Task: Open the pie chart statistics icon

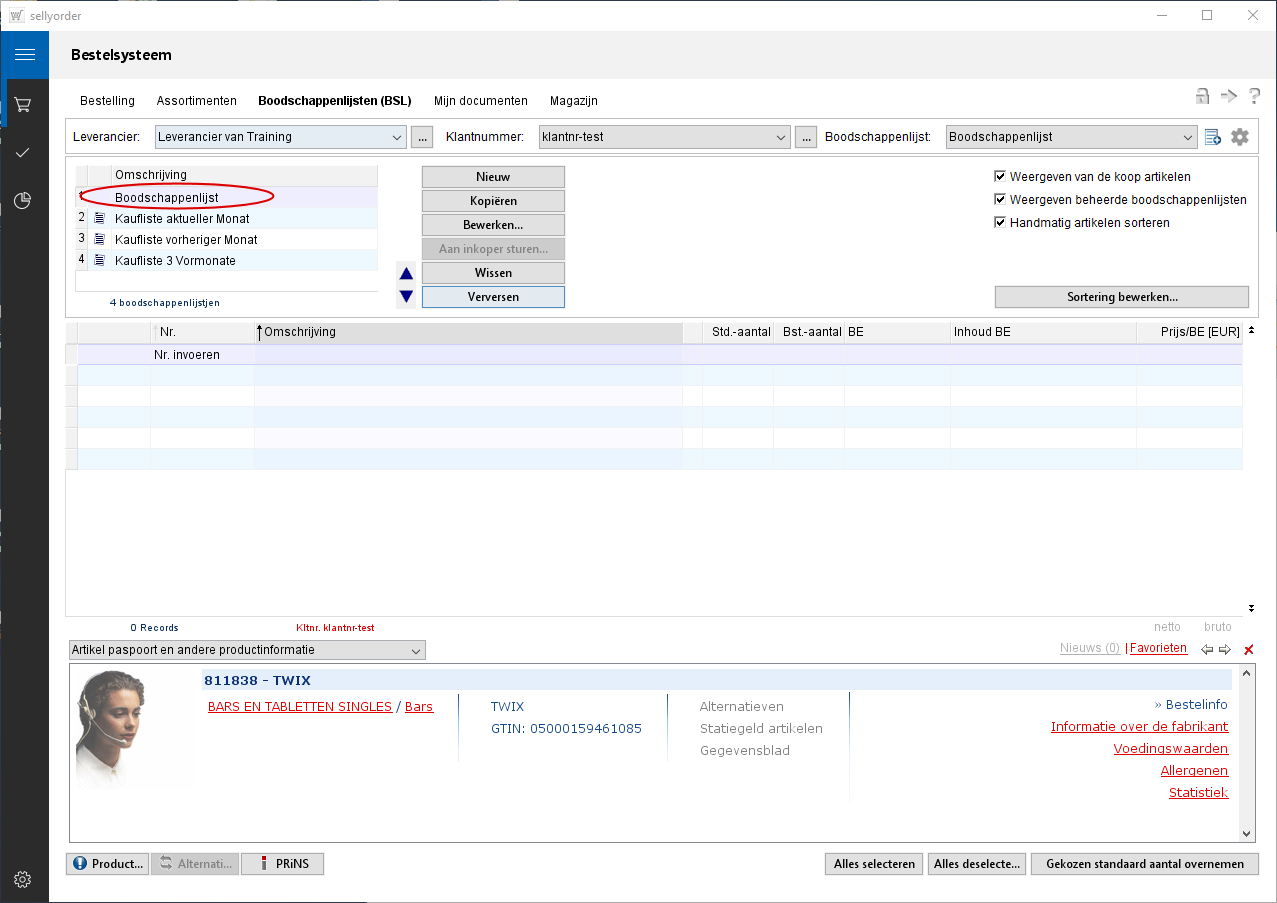Action: click(x=24, y=201)
